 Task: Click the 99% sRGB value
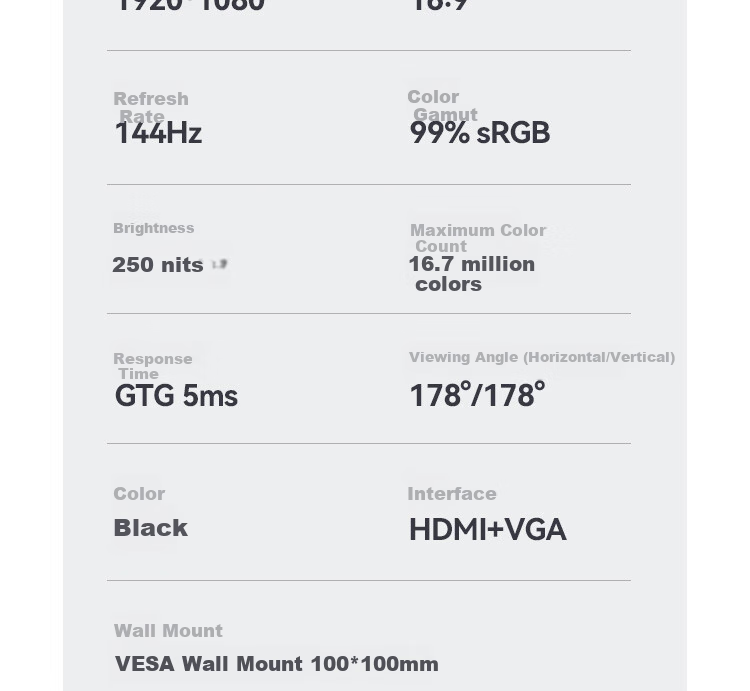(x=480, y=132)
